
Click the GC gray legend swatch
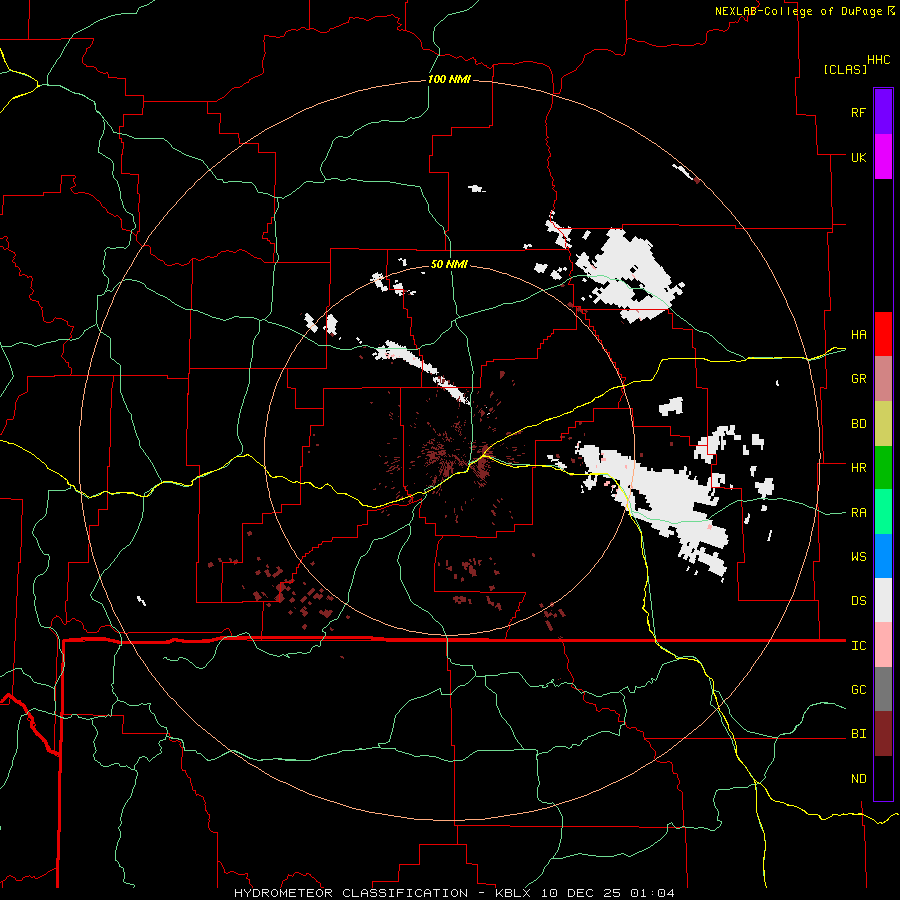[883, 689]
